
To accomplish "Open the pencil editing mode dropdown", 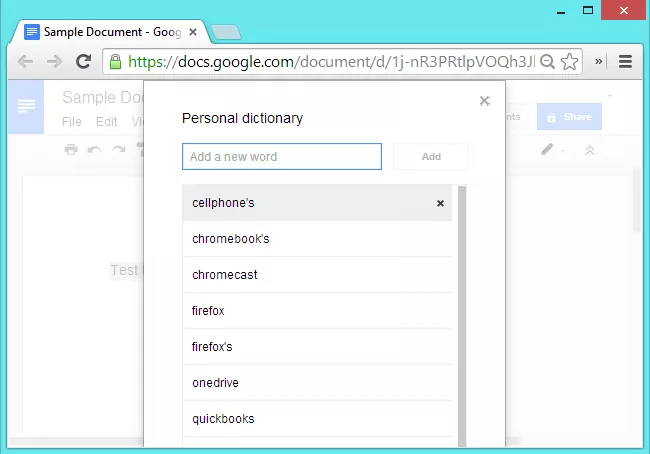I will 552,150.
